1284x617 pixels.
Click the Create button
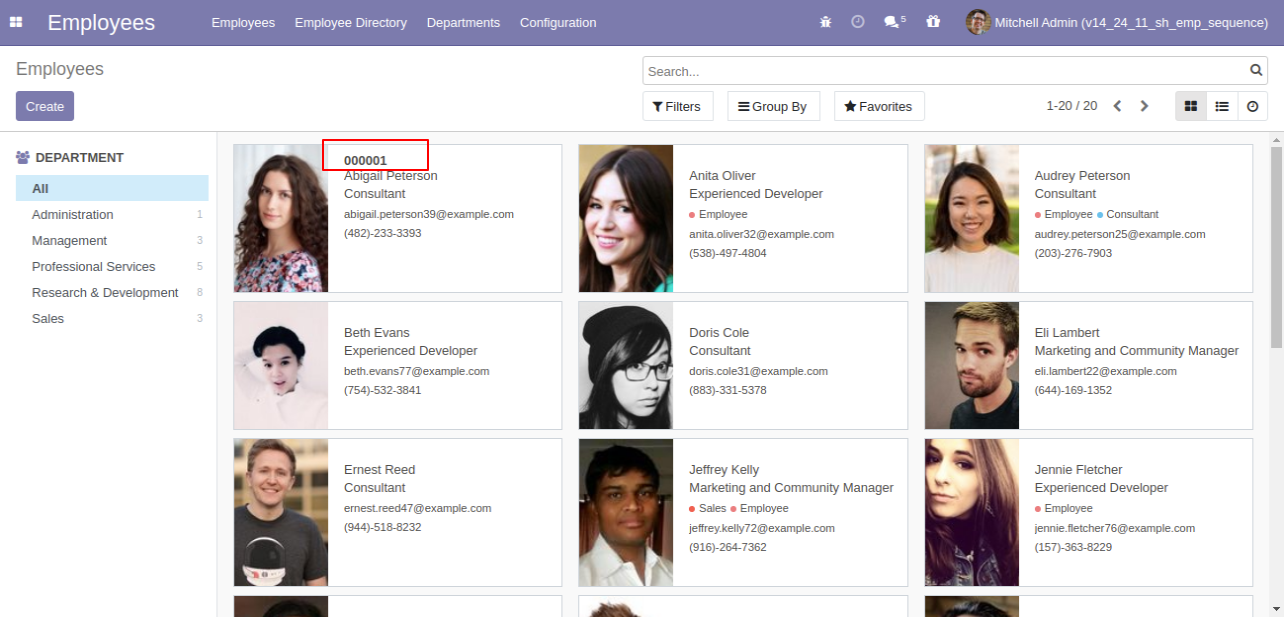pyautogui.click(x=45, y=106)
